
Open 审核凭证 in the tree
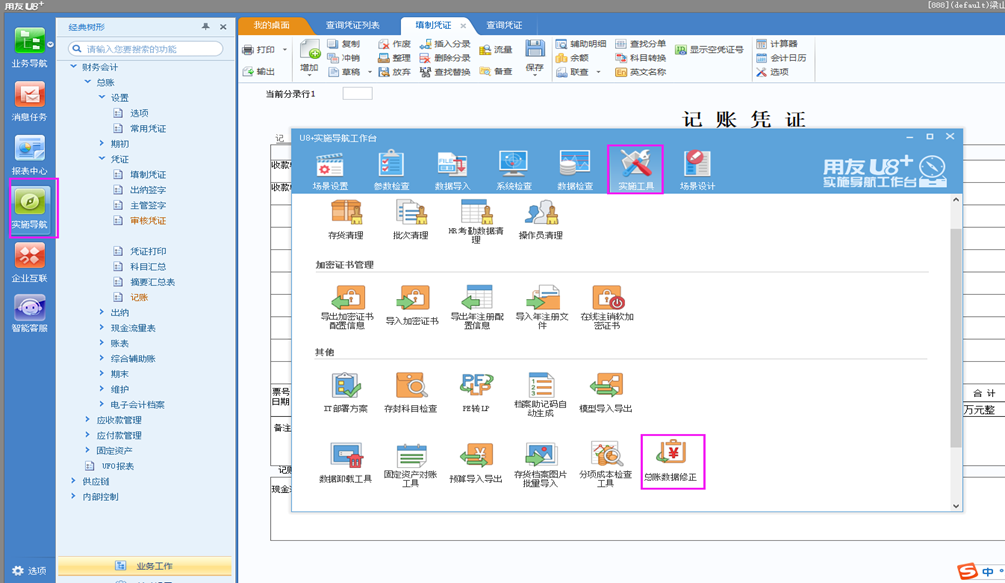[148, 220]
